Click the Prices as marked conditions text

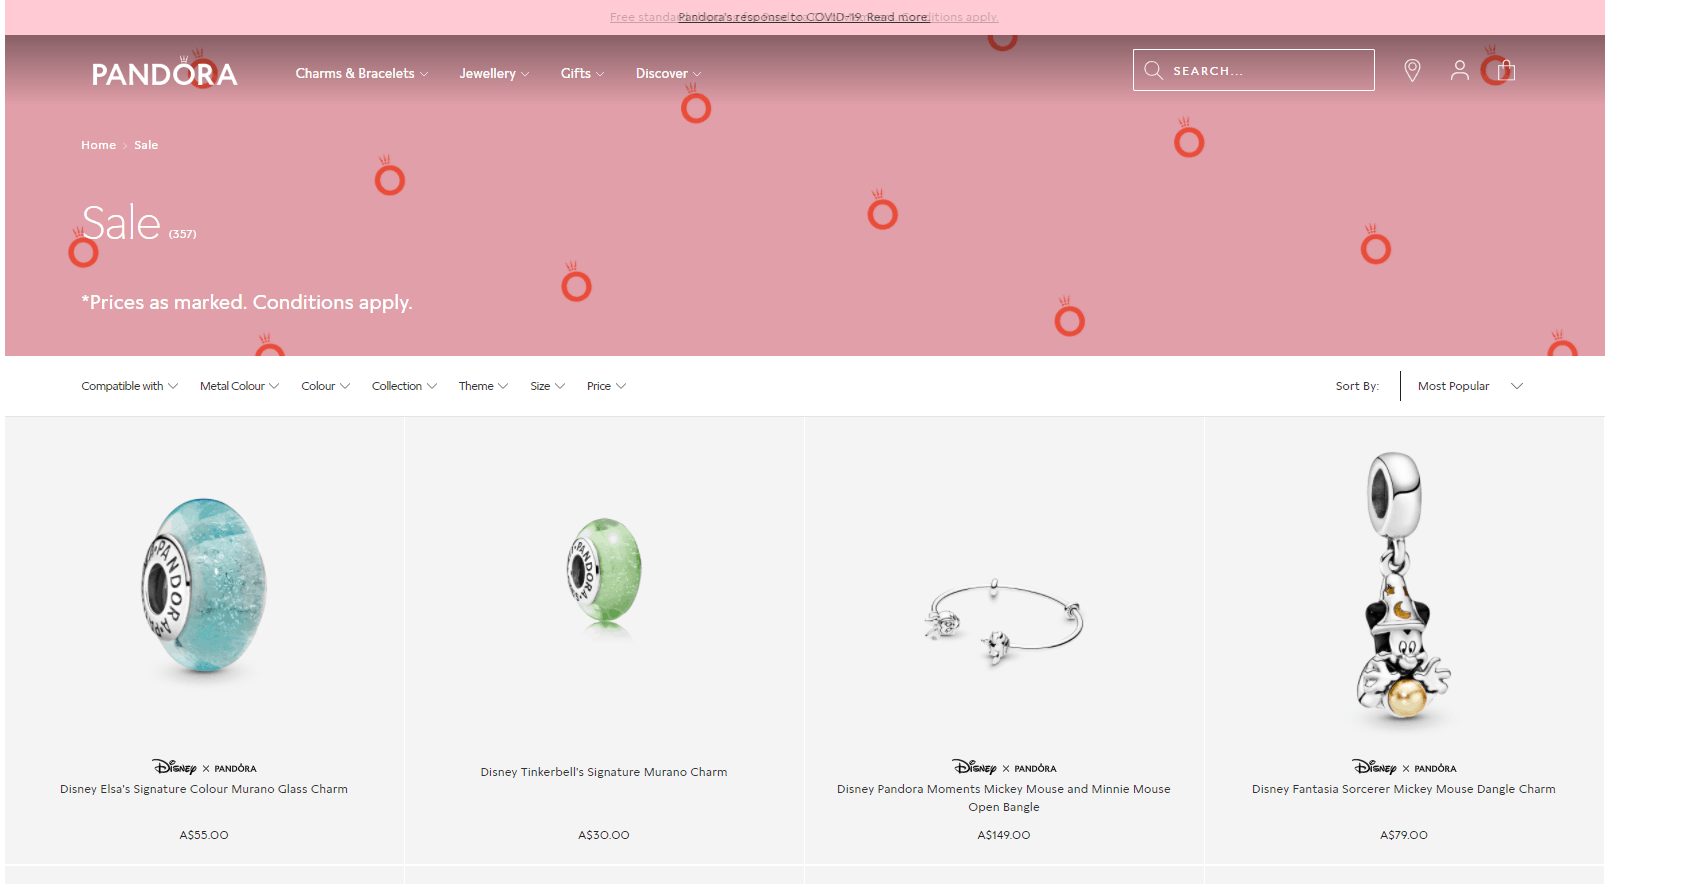tap(247, 302)
